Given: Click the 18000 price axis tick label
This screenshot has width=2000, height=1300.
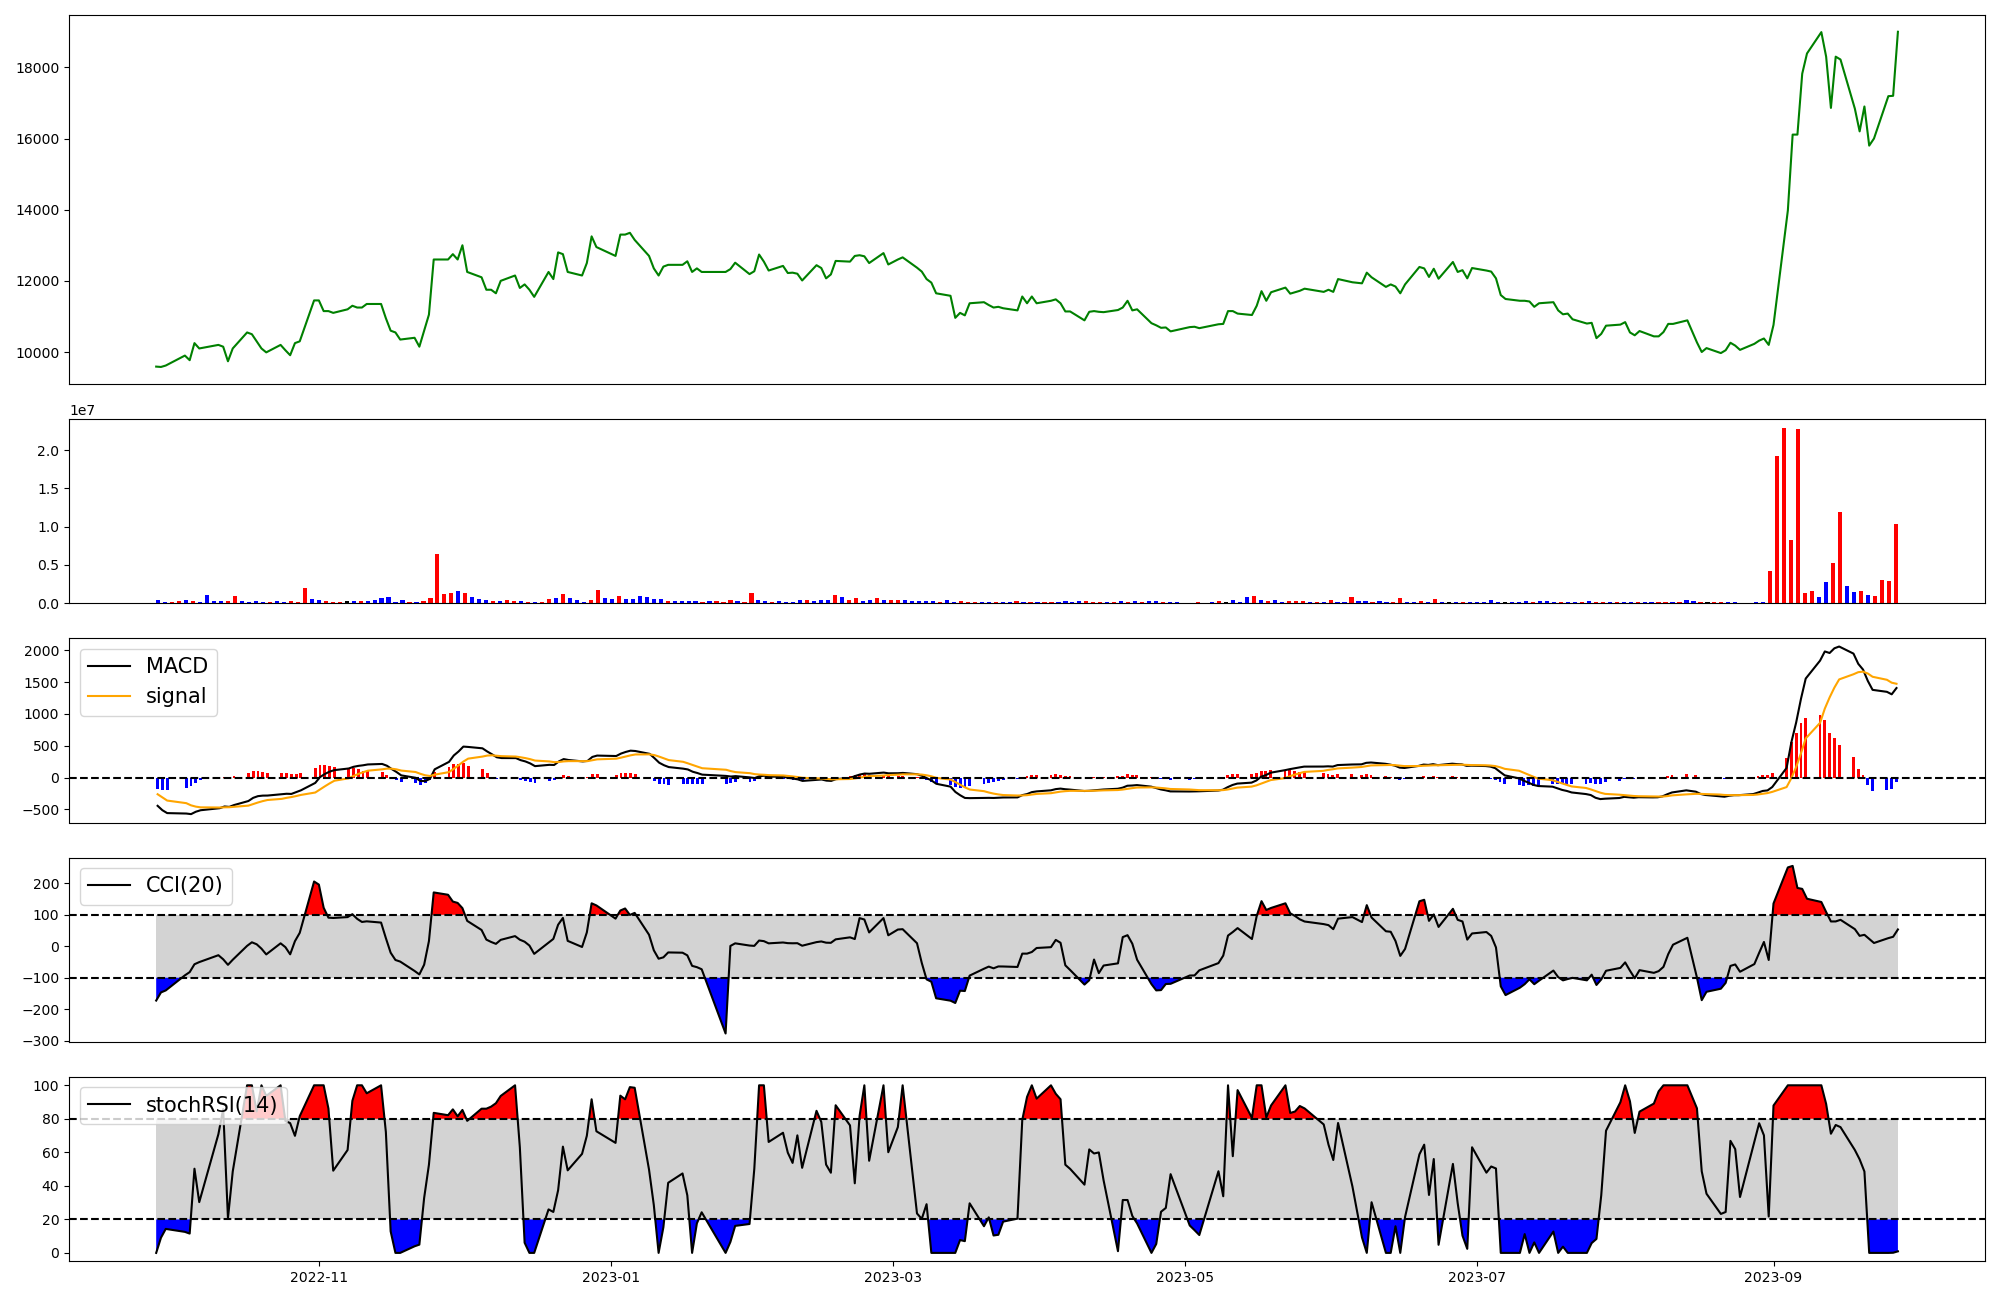Looking at the screenshot, I should click(39, 68).
